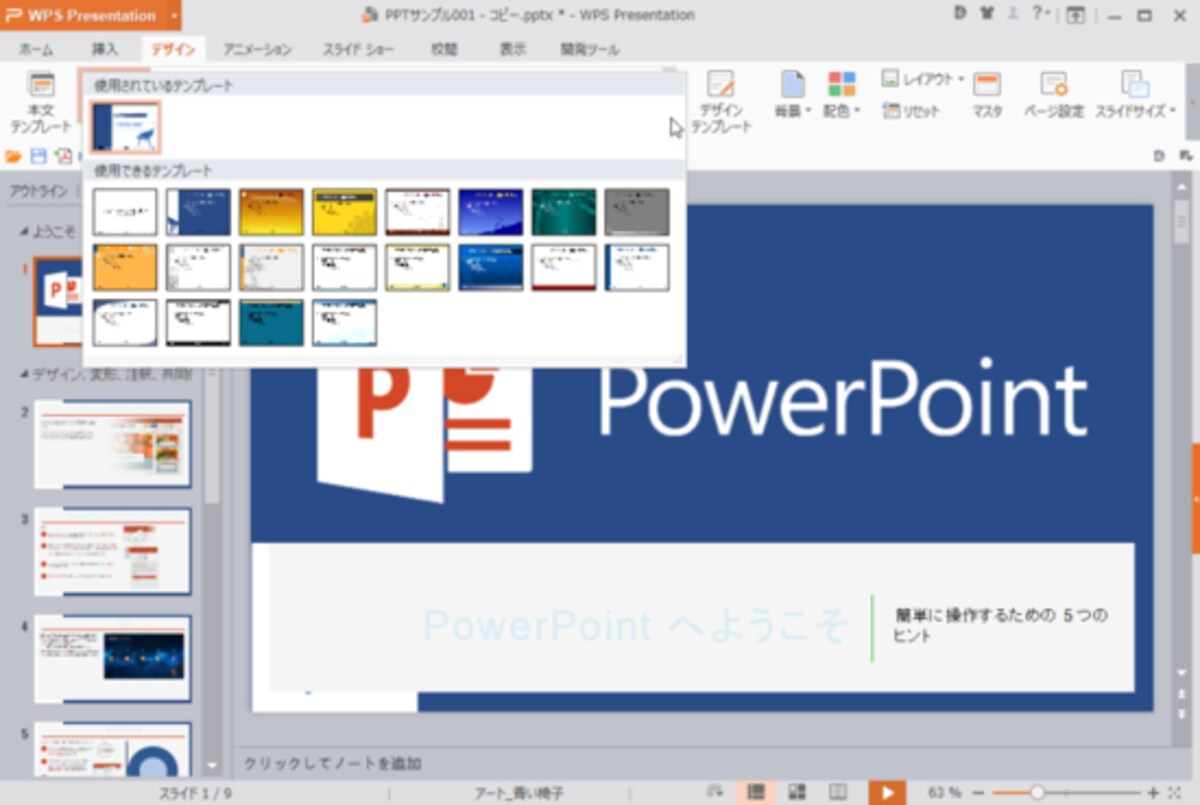
Task: Open the アニメーション tab
Action: pos(257,49)
